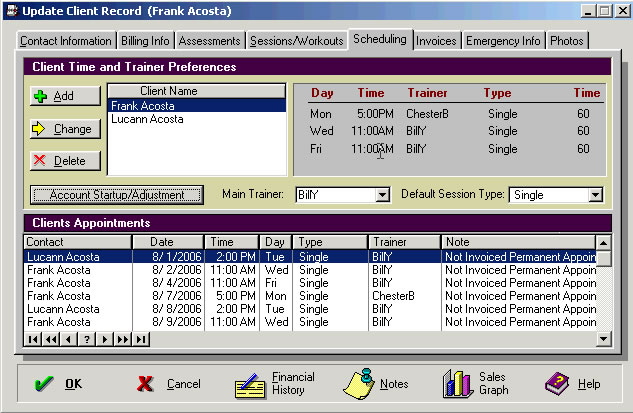Click the Help book icon
The image size is (633, 413).
pos(556,384)
